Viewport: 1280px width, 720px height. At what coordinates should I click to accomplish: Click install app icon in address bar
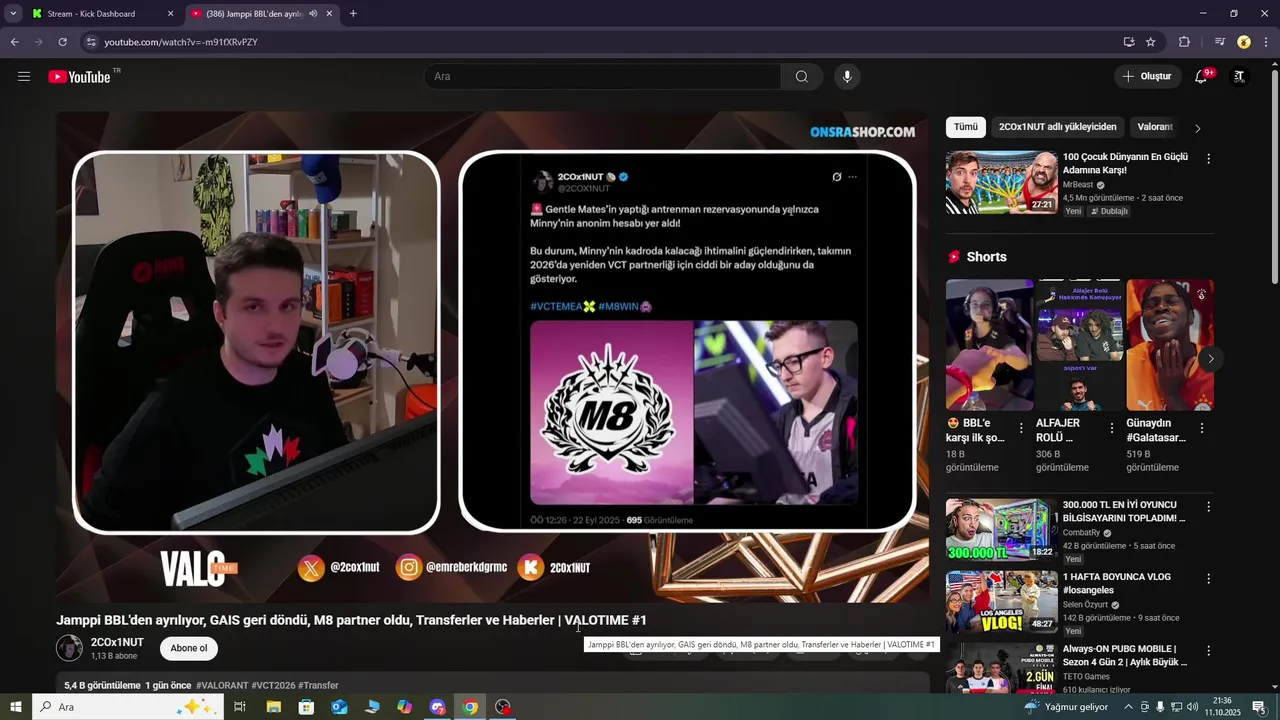tap(1129, 42)
